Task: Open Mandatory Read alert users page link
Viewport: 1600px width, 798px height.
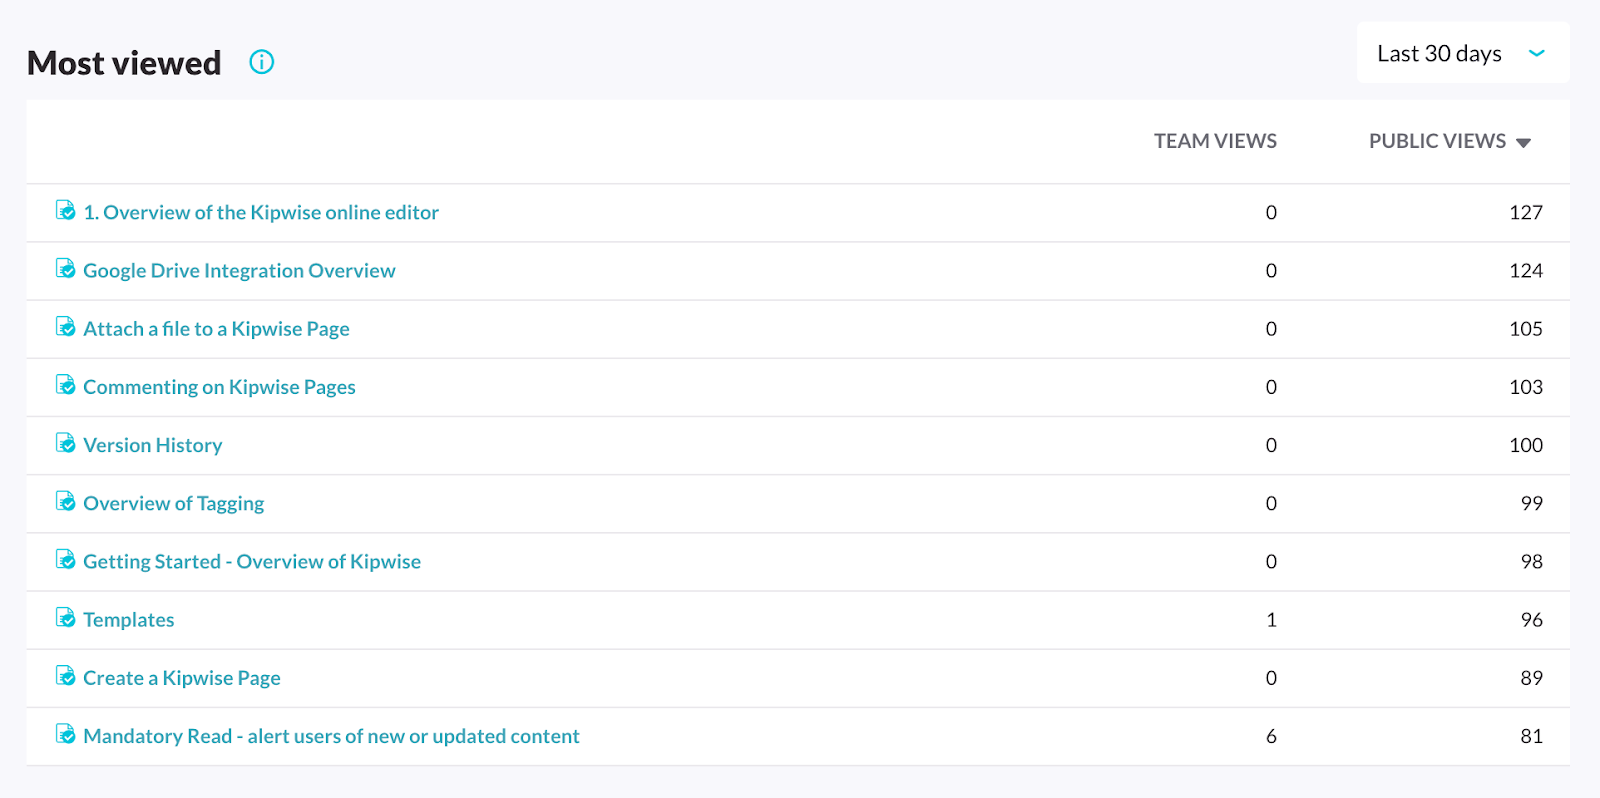Action: point(331,736)
